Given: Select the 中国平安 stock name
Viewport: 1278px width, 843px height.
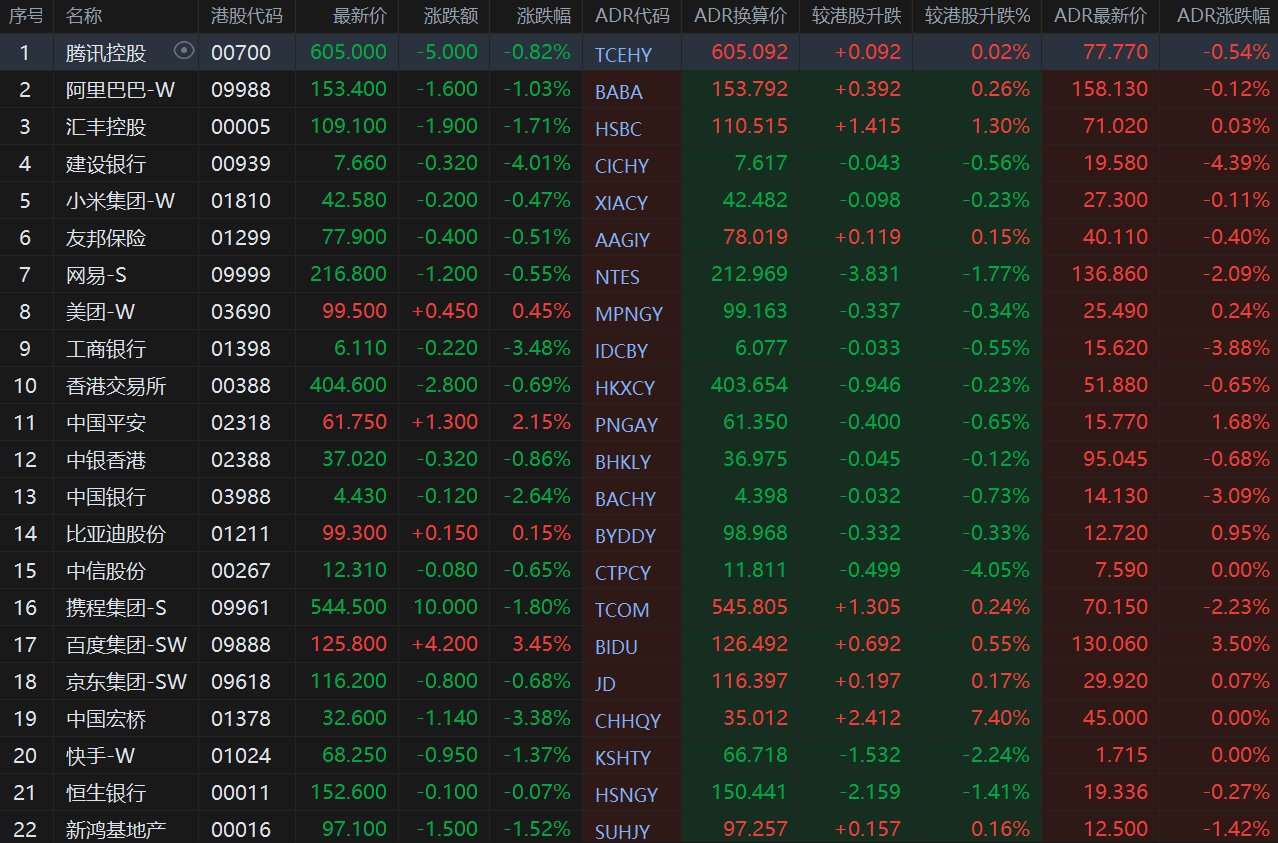Looking at the screenshot, I should 106,422.
